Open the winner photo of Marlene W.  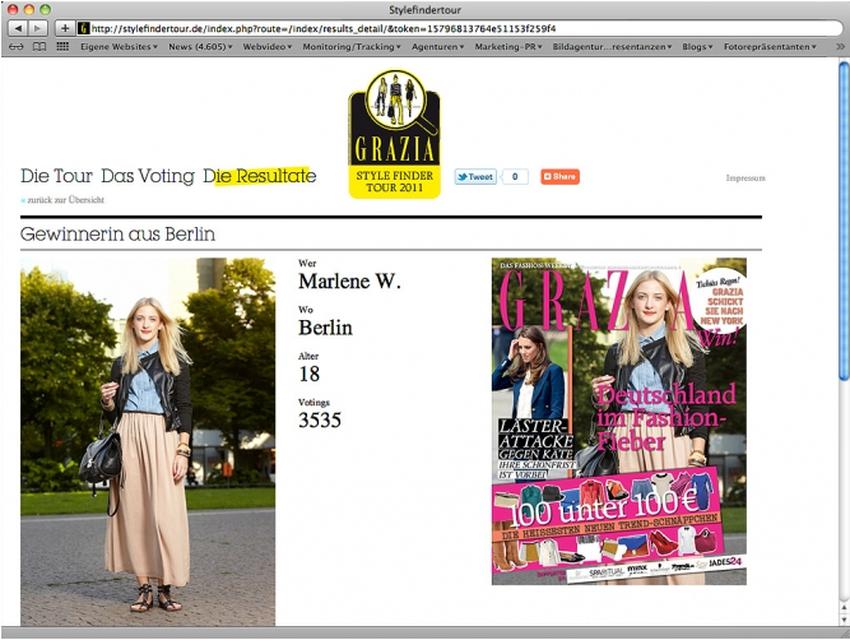click(x=148, y=442)
